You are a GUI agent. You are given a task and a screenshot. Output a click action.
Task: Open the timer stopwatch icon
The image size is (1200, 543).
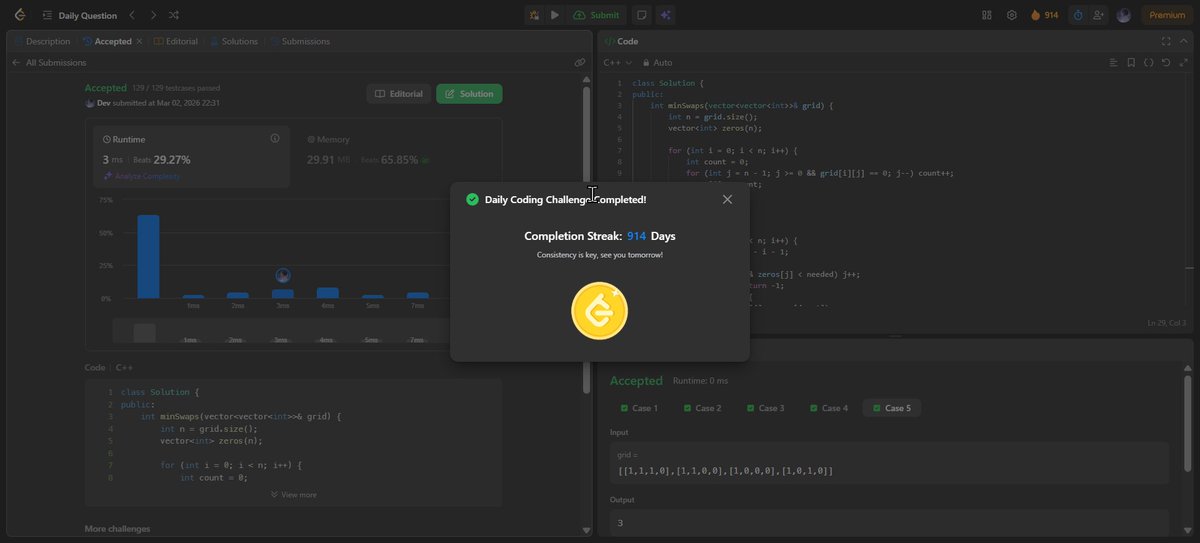tap(1078, 15)
